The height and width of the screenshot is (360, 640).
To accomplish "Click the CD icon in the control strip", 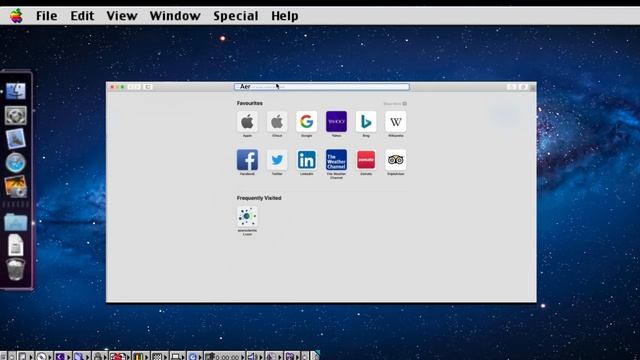I will tap(41, 356).
